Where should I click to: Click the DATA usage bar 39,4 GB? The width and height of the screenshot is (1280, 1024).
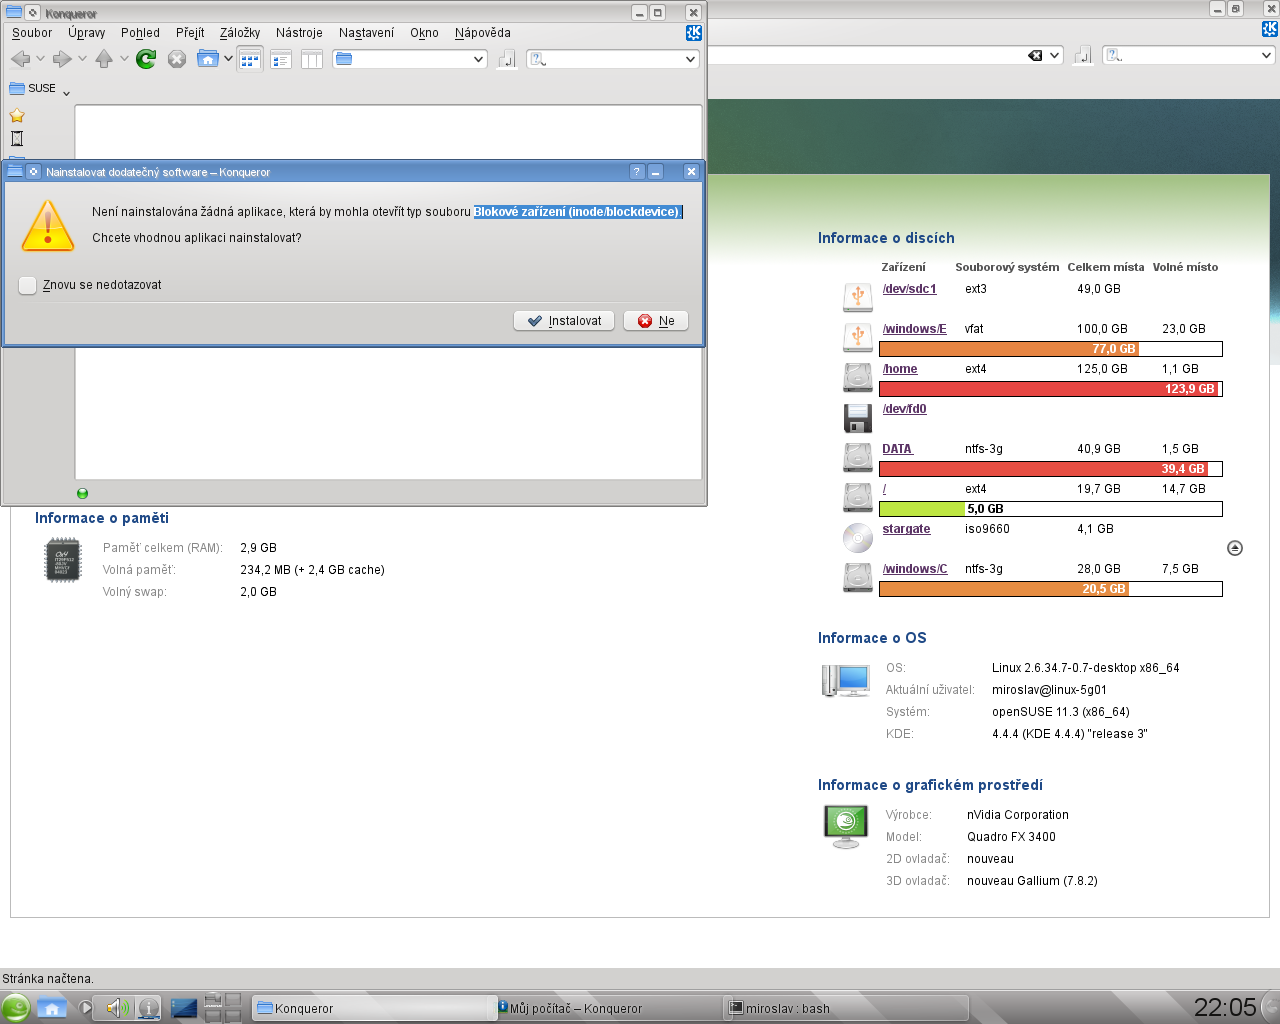tap(1051, 469)
